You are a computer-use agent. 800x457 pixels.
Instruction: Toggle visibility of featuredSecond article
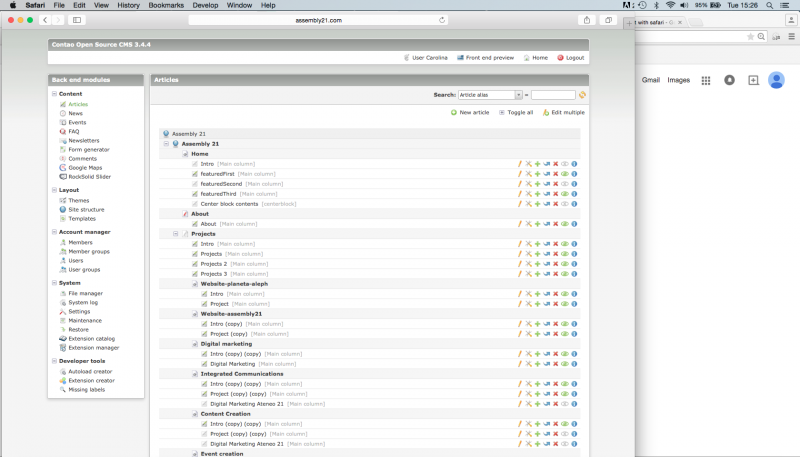pos(565,184)
